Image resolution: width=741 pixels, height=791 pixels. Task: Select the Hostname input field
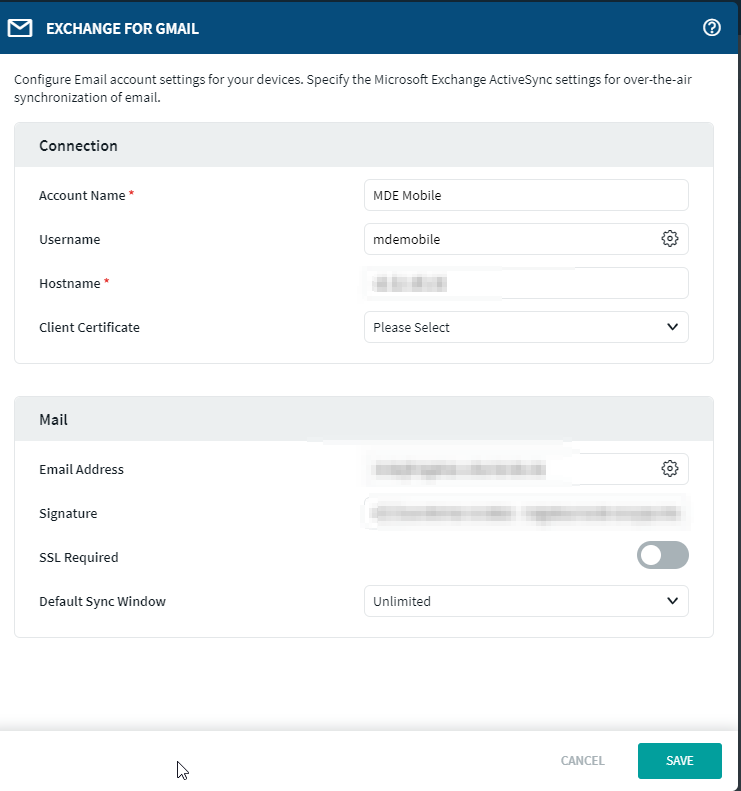pos(526,283)
